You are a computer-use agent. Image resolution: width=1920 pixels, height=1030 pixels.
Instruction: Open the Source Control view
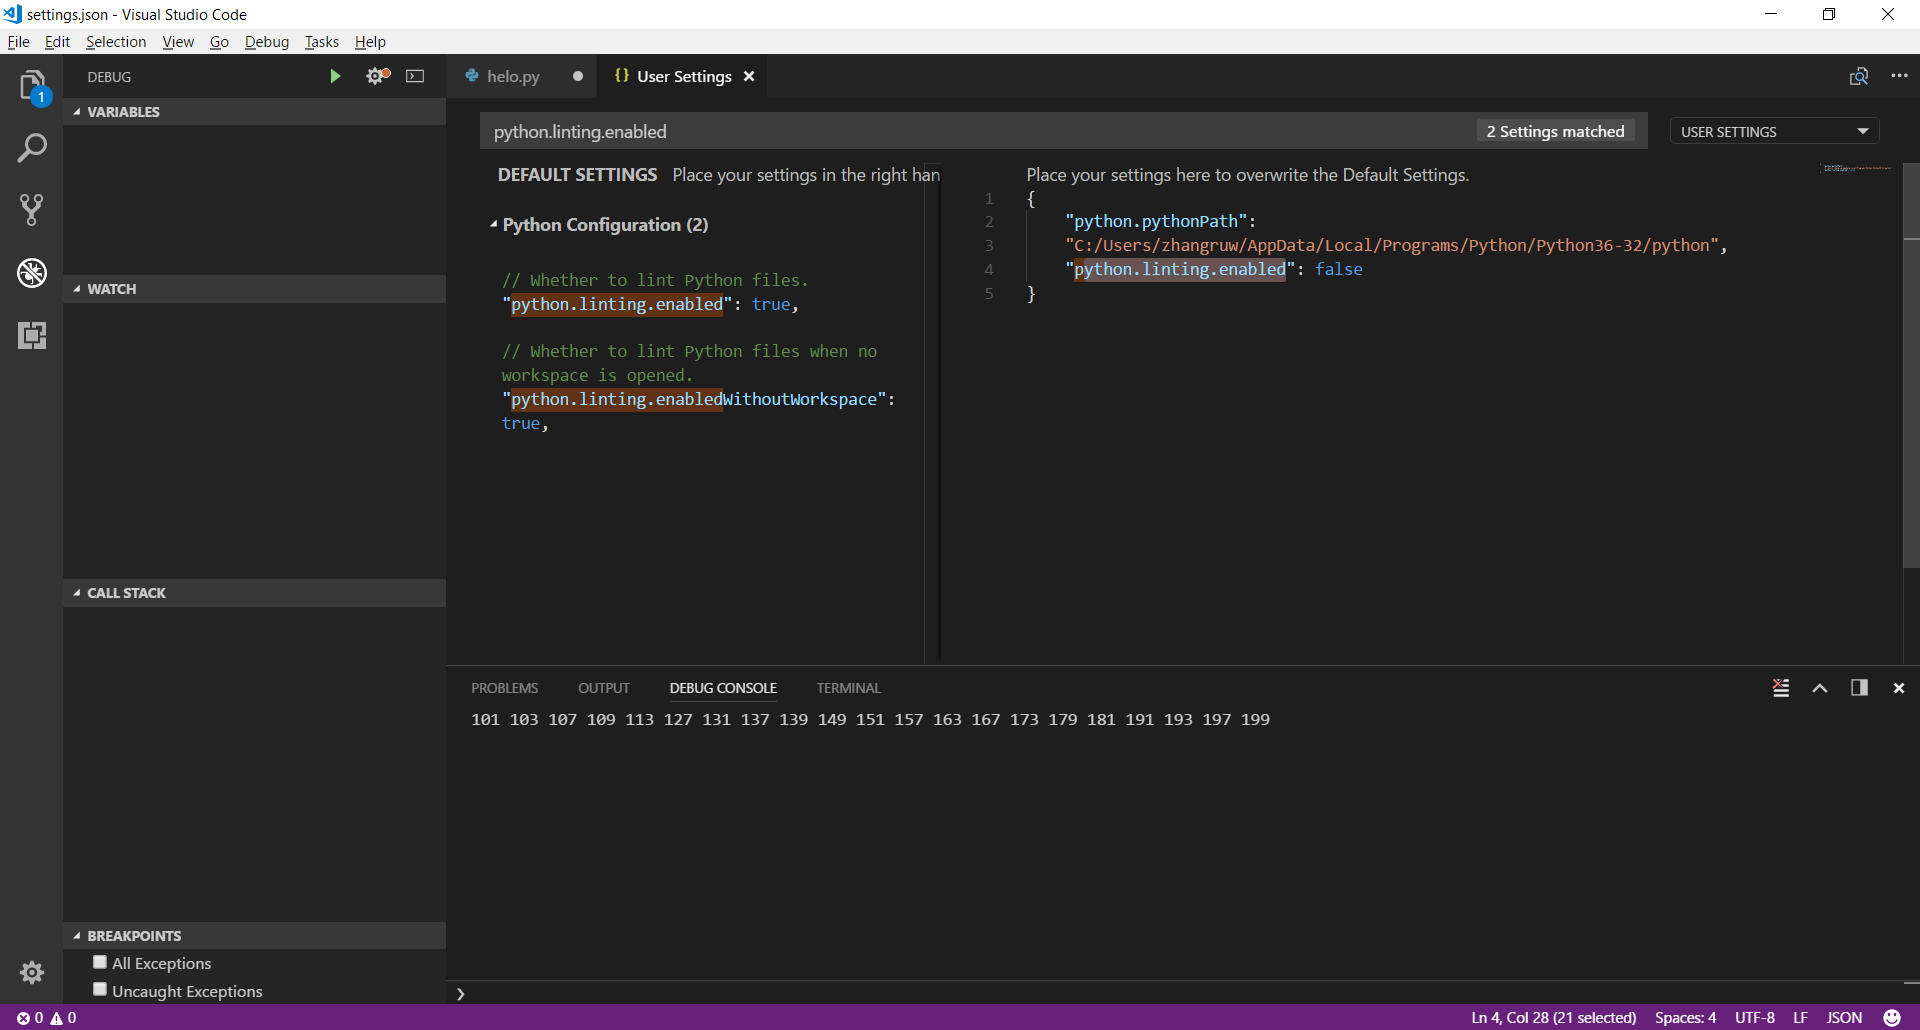pos(32,210)
